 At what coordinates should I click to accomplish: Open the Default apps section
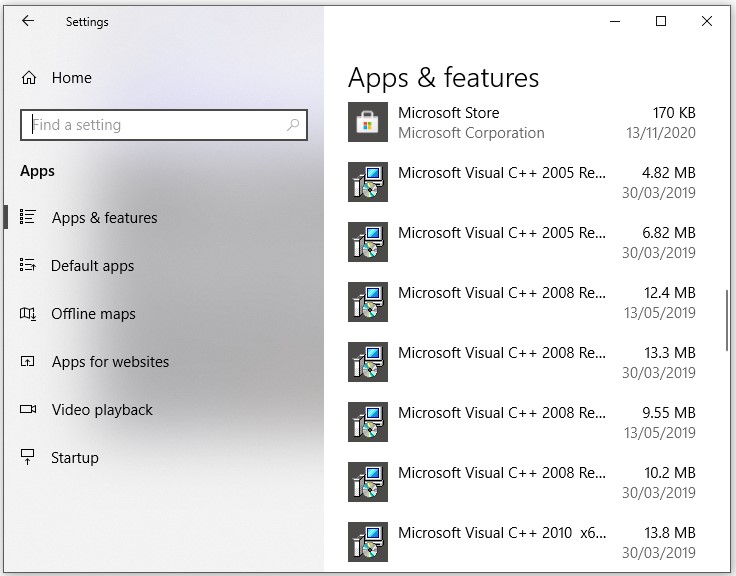click(163, 265)
